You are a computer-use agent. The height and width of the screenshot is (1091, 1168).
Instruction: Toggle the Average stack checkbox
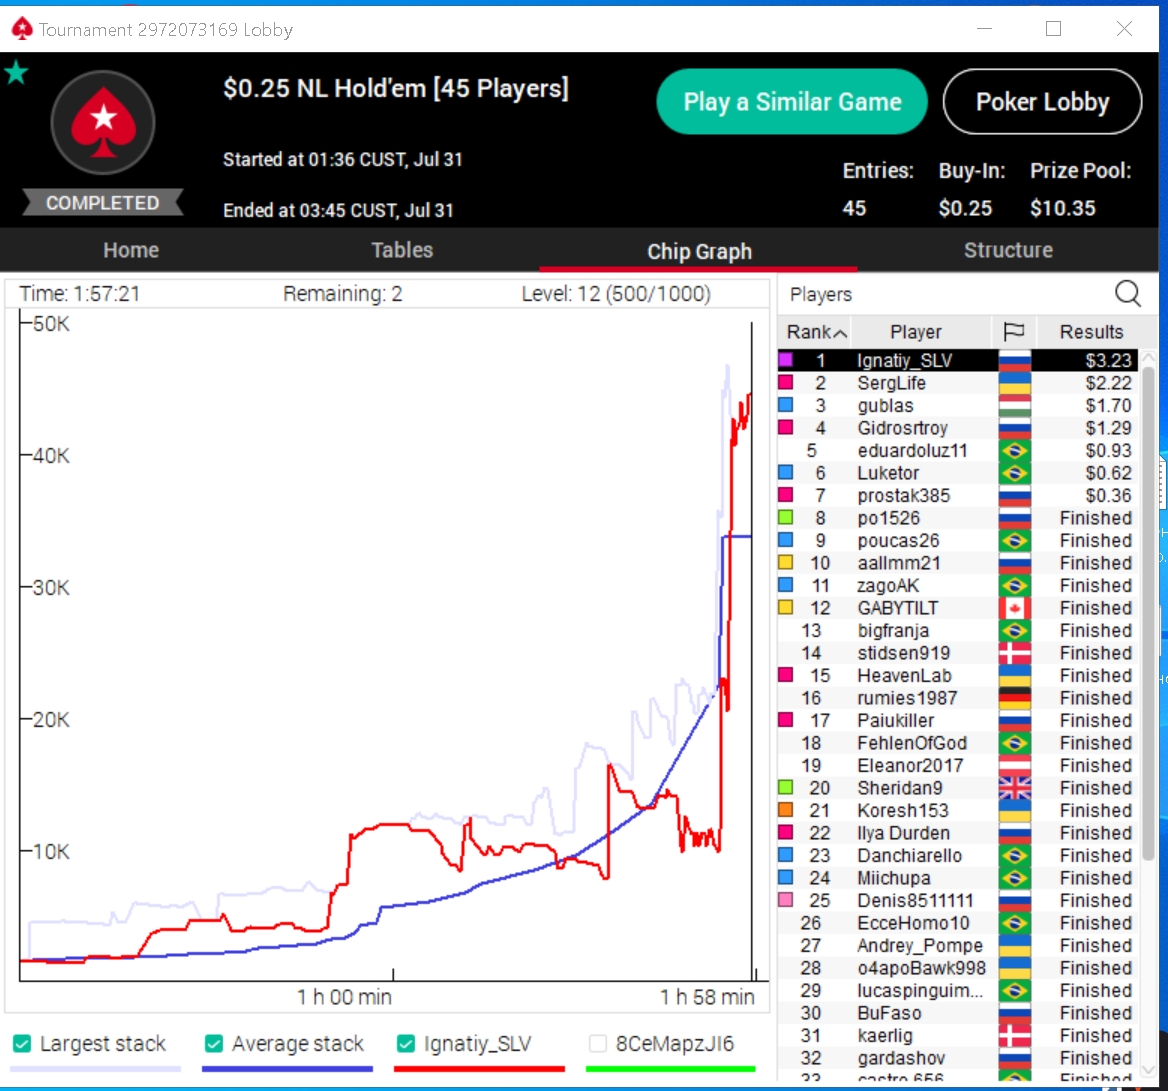click(214, 1043)
